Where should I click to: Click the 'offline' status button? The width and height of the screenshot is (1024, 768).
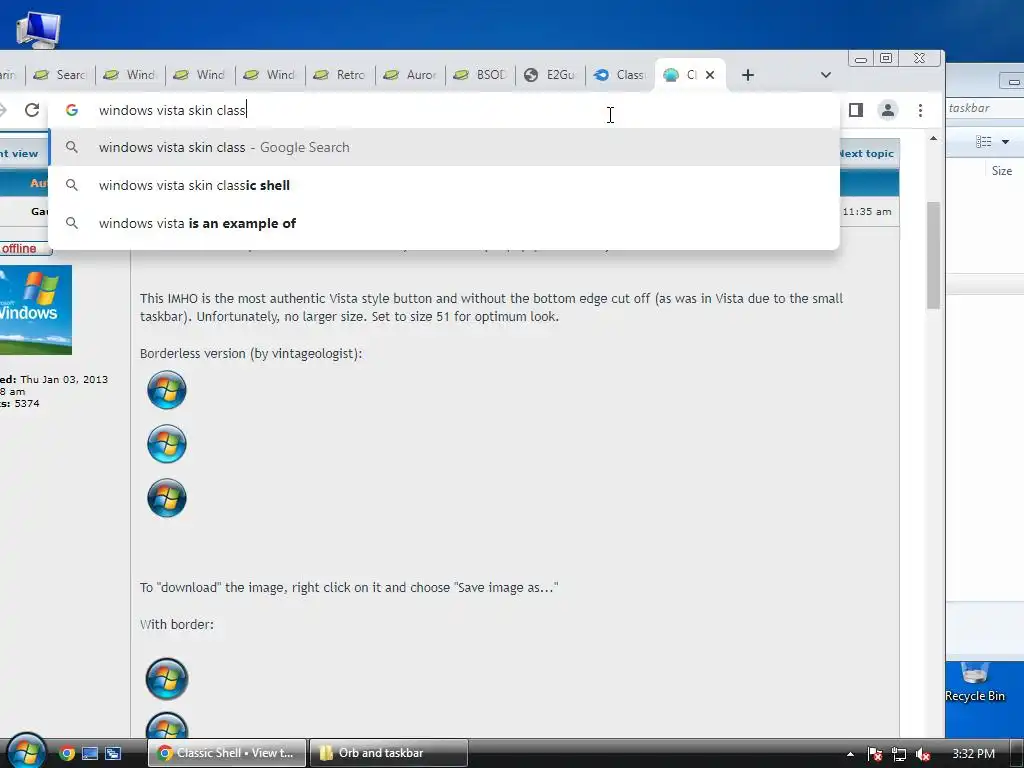(25, 249)
